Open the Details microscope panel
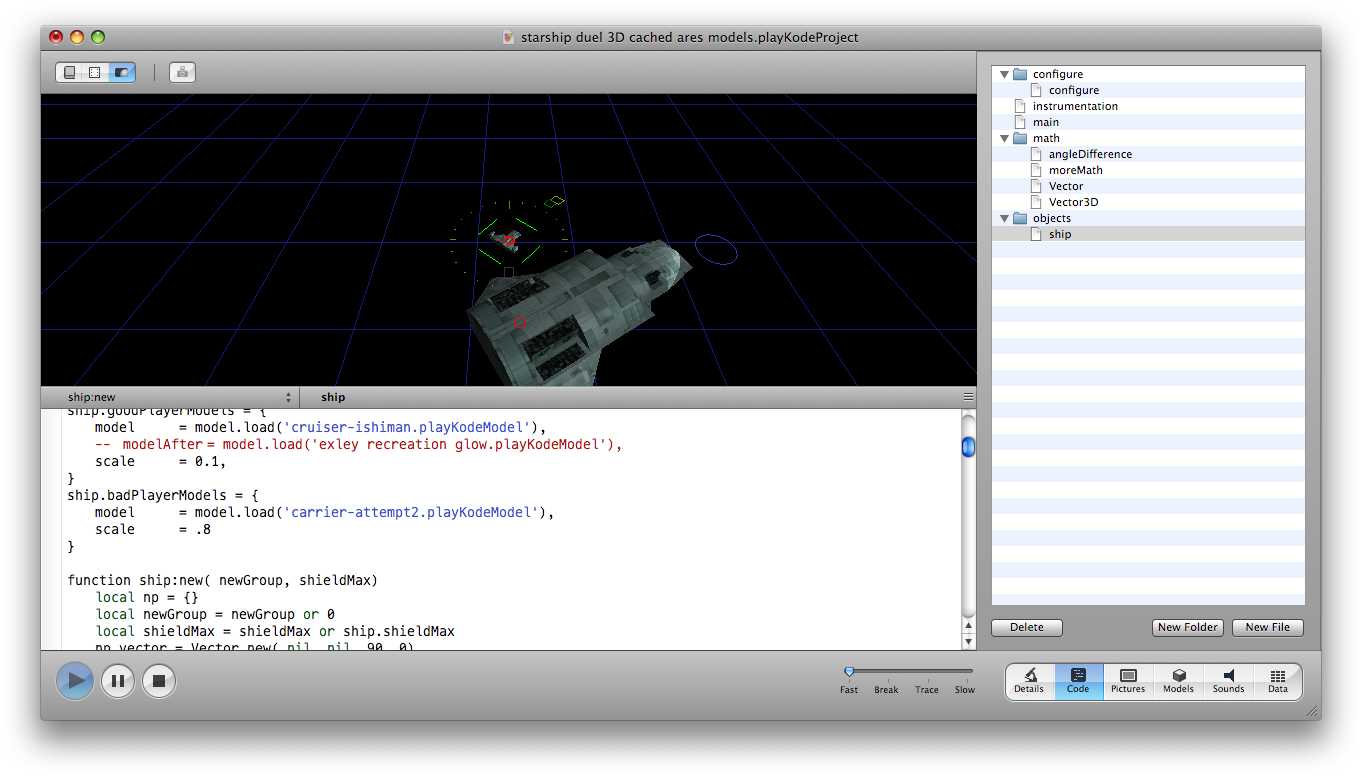This screenshot has width=1362, height=776. click(1029, 681)
